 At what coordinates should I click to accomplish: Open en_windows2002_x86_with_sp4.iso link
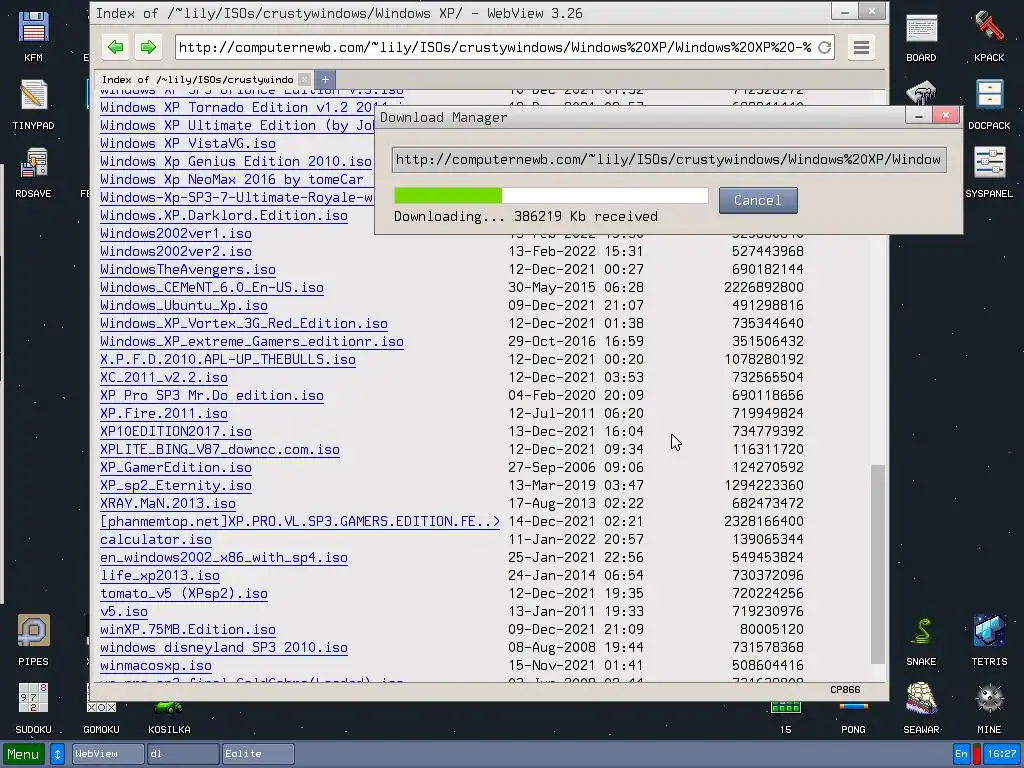[224, 558]
